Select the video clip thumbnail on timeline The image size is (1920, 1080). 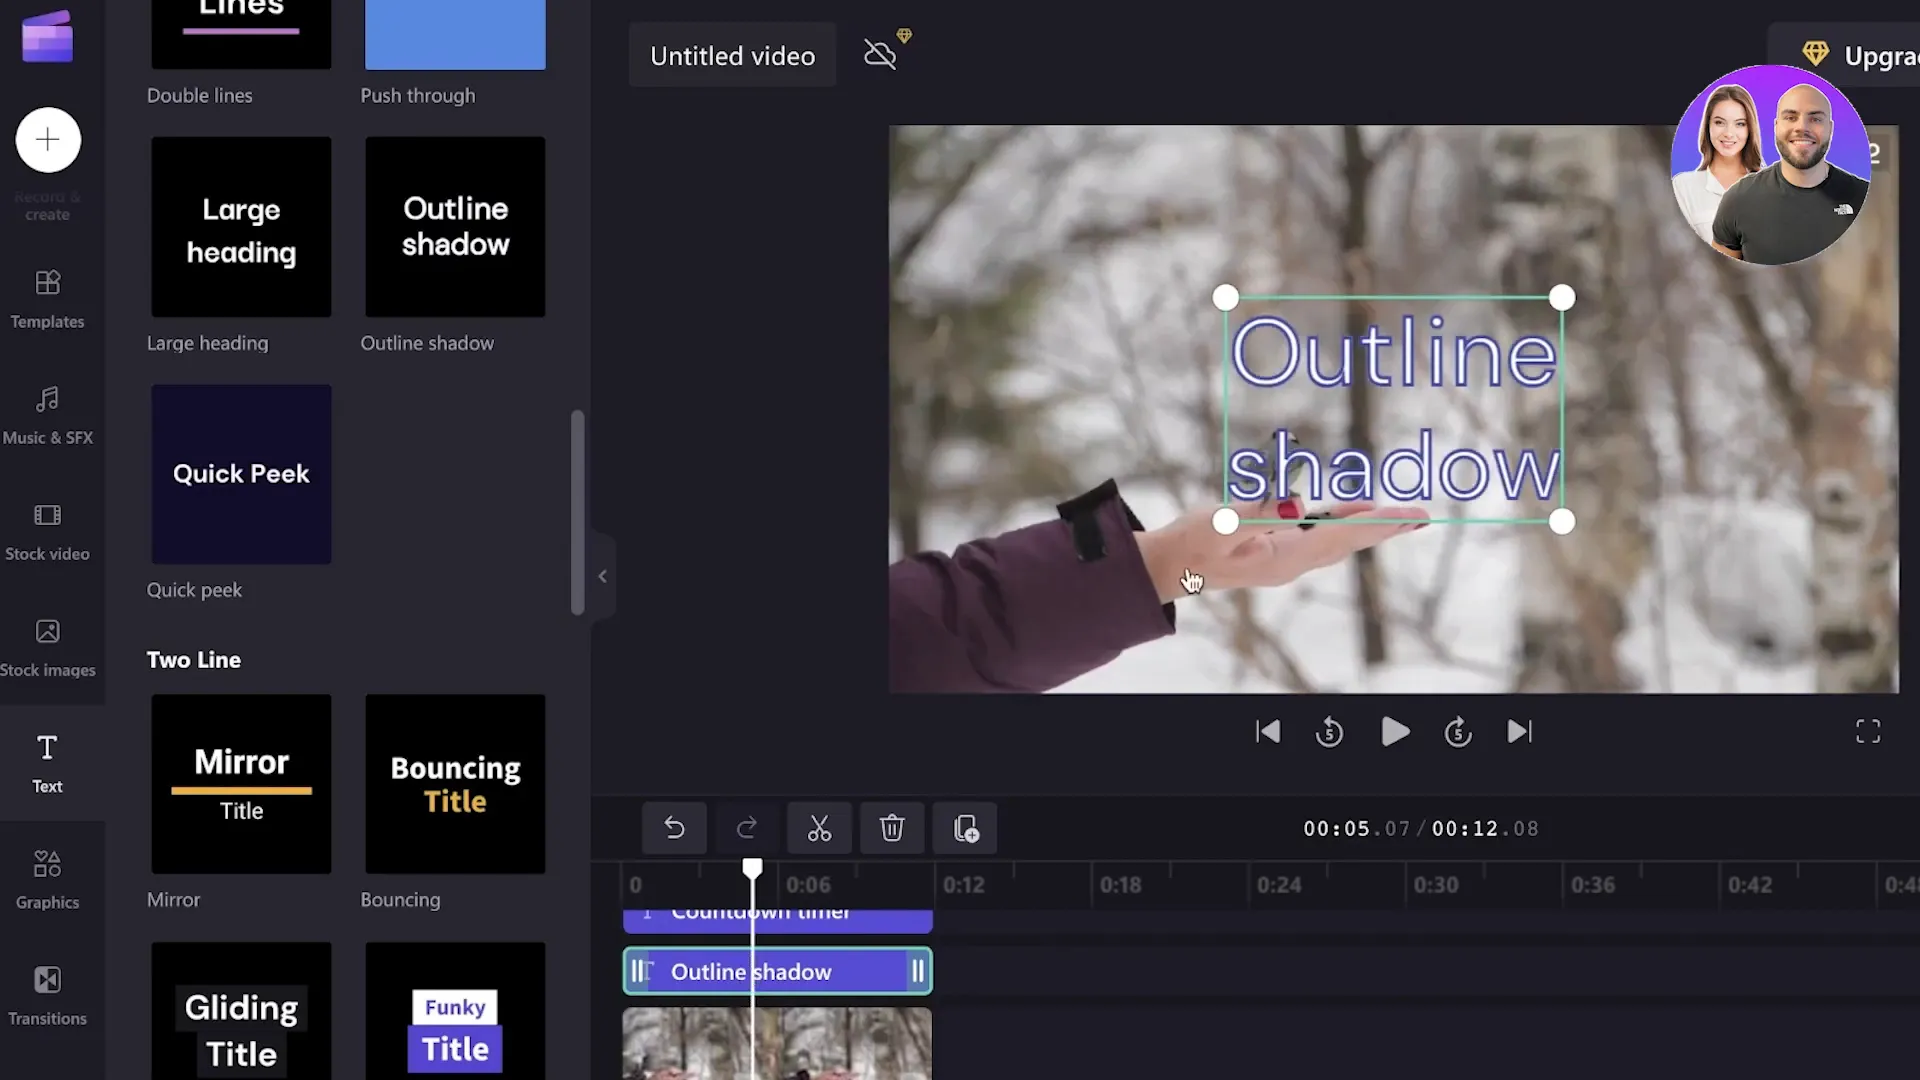[x=777, y=1043]
